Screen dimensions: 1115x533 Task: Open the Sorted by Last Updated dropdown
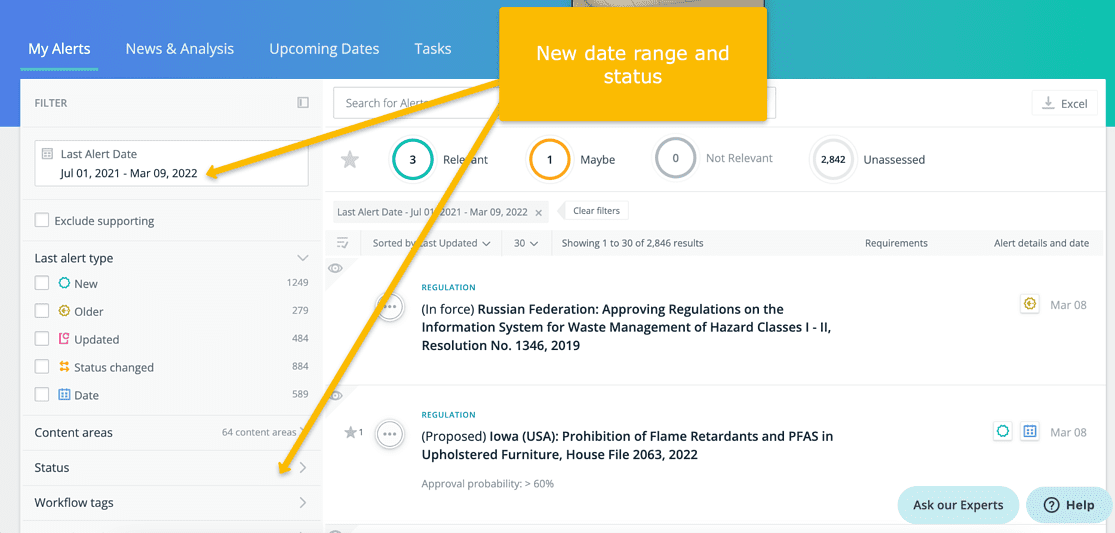pyautogui.click(x=431, y=243)
